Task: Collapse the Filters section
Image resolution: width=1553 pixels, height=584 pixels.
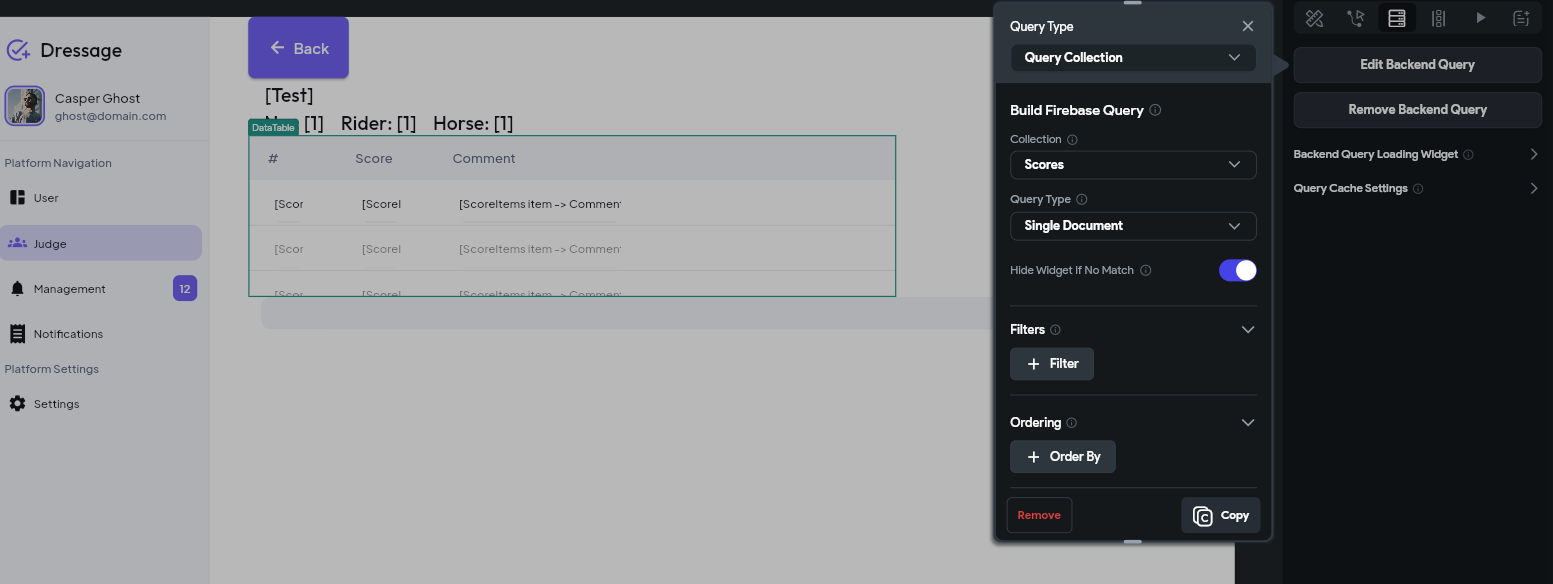Action: (x=1247, y=329)
